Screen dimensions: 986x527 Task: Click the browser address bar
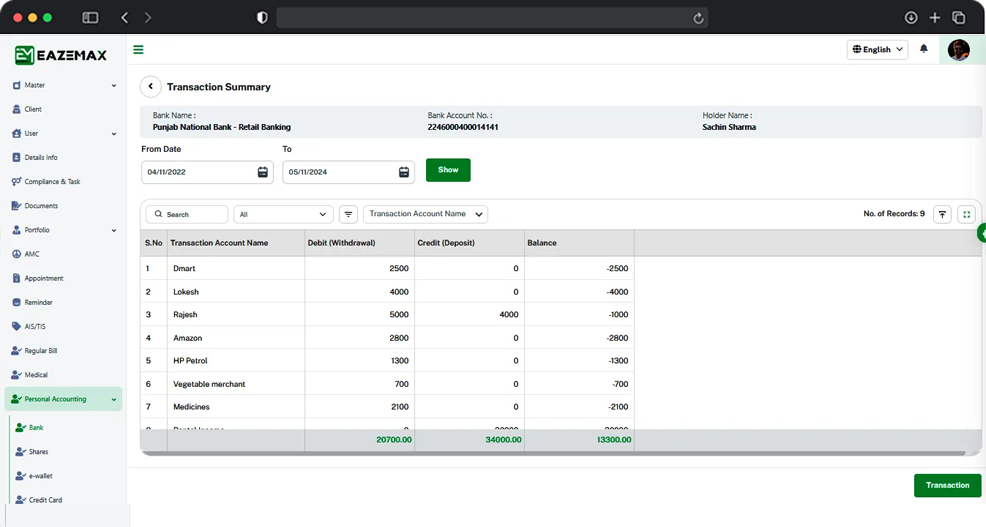coord(492,18)
